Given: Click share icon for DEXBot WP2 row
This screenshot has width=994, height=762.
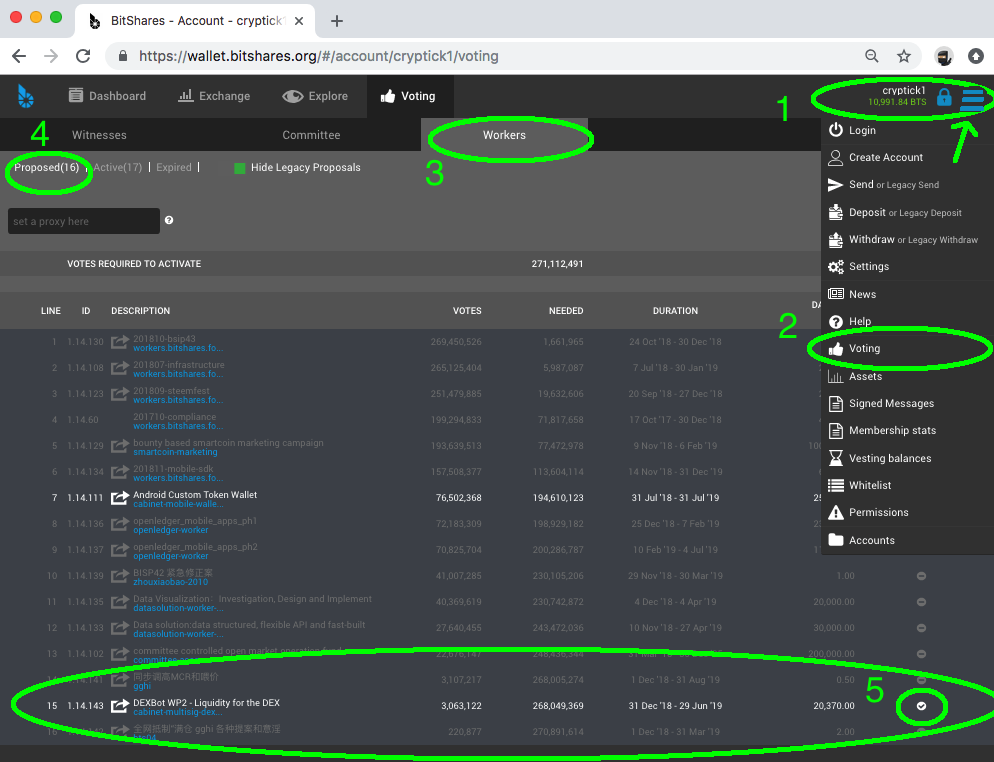Looking at the screenshot, I should pyautogui.click(x=120, y=706).
